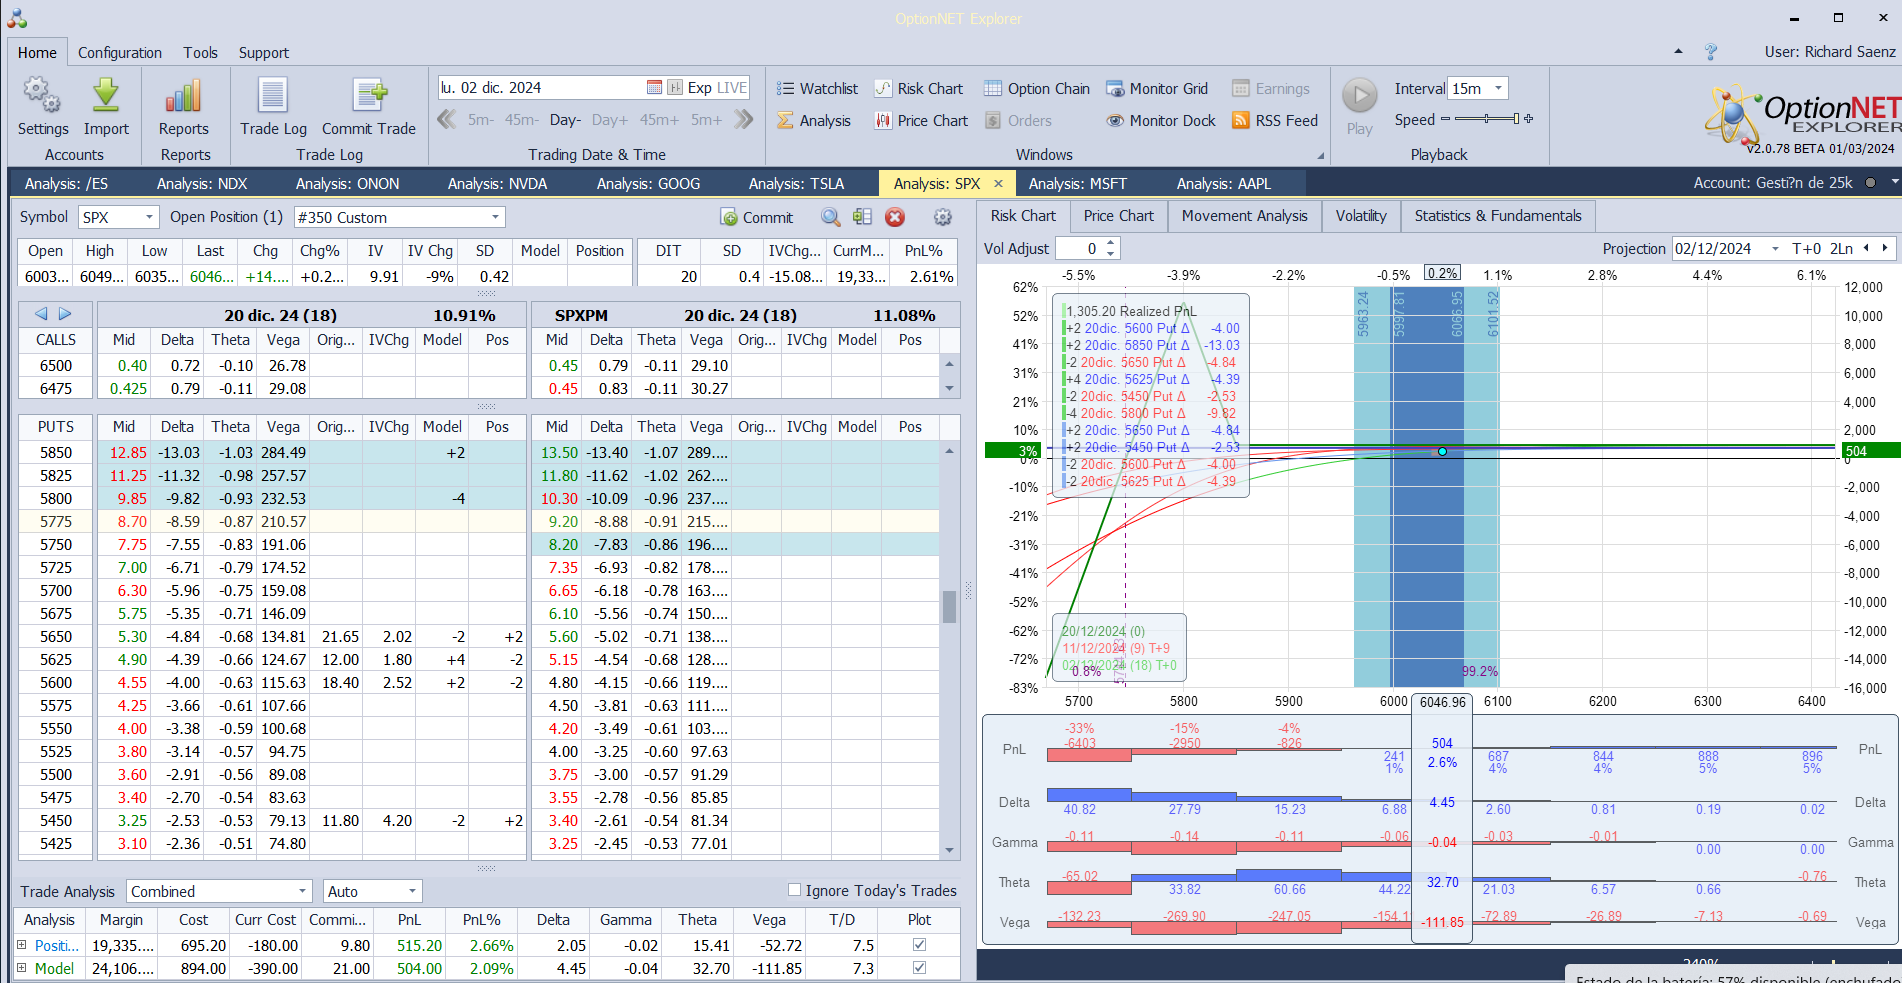
Task: Jump forward with the double-right chevron
Action: pos(743,120)
